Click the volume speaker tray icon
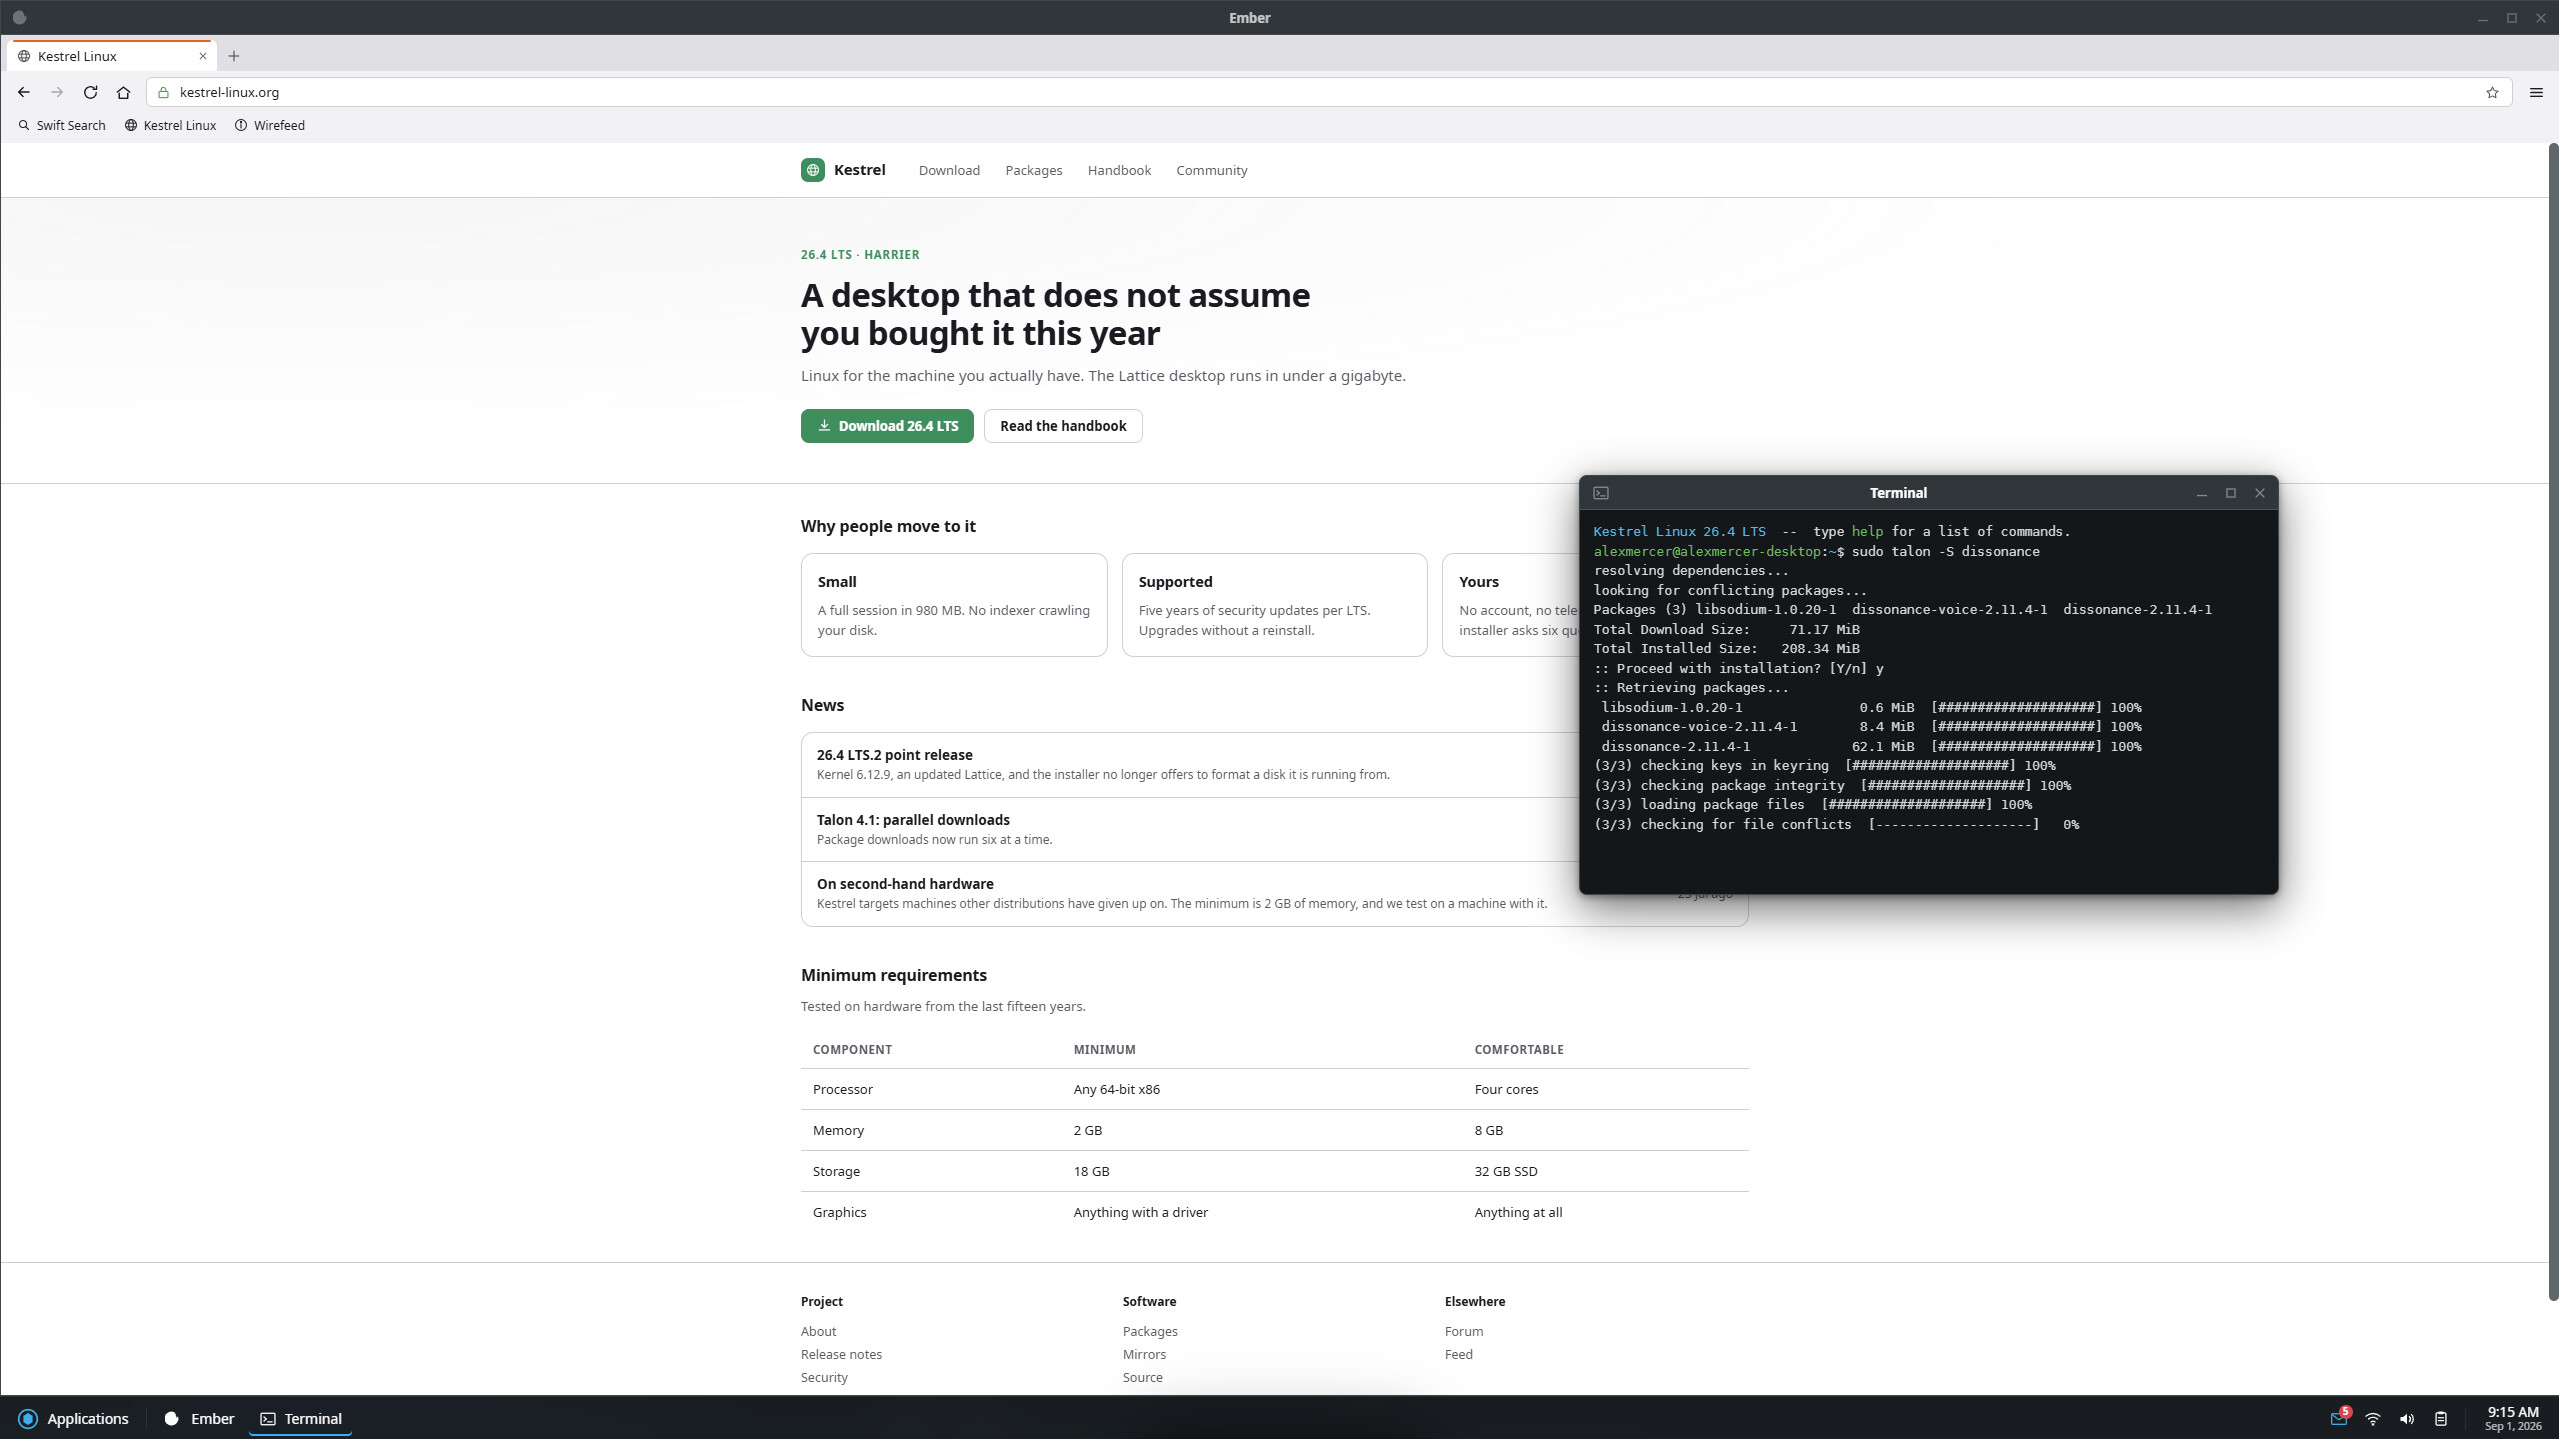The image size is (2559, 1439). point(2407,1418)
